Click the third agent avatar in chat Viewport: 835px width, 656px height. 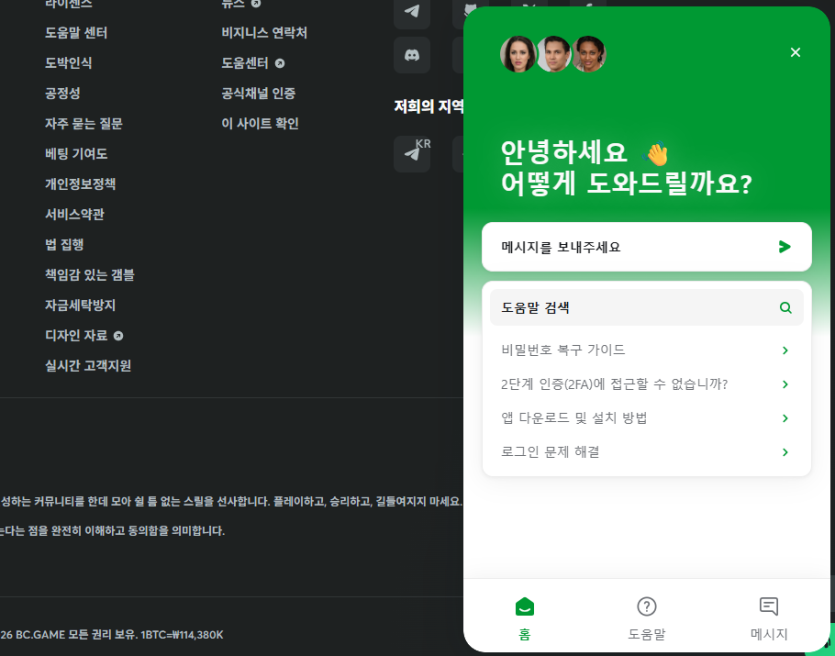(x=588, y=54)
